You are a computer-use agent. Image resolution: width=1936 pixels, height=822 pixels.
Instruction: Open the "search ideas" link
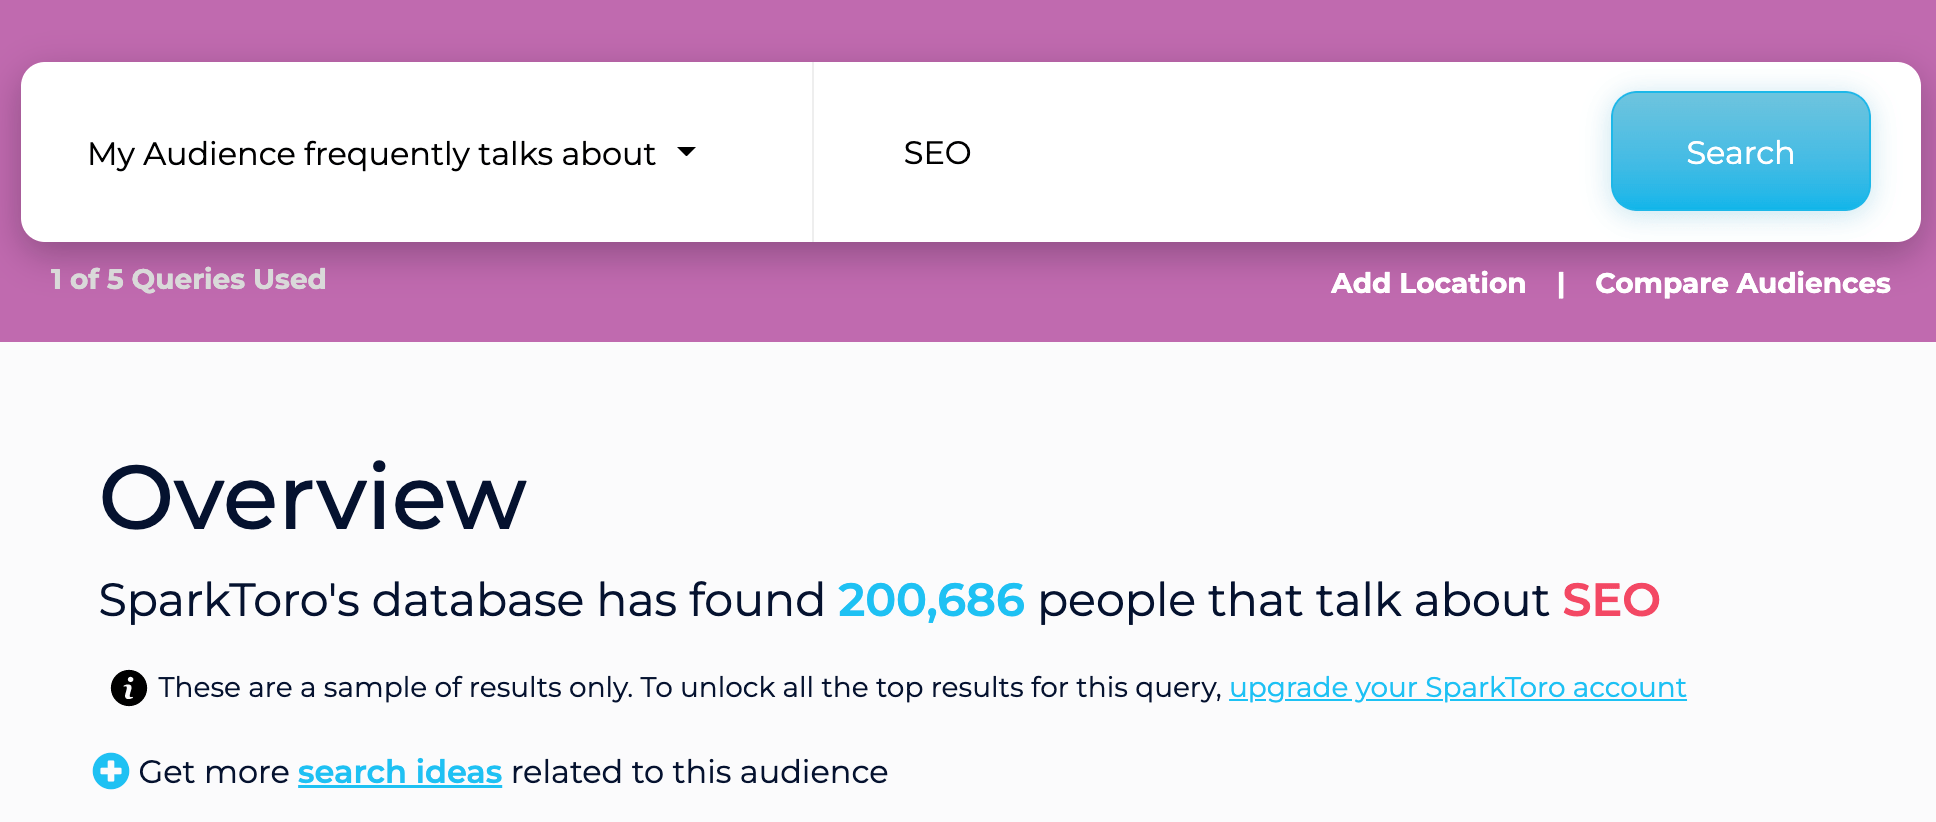click(x=400, y=772)
